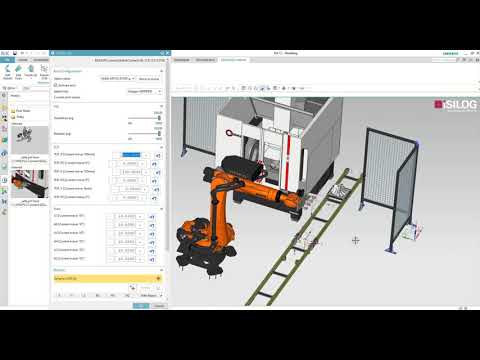Click apply icon beside the A2 axis field
The height and width of the screenshot is (360, 480).
(152, 226)
